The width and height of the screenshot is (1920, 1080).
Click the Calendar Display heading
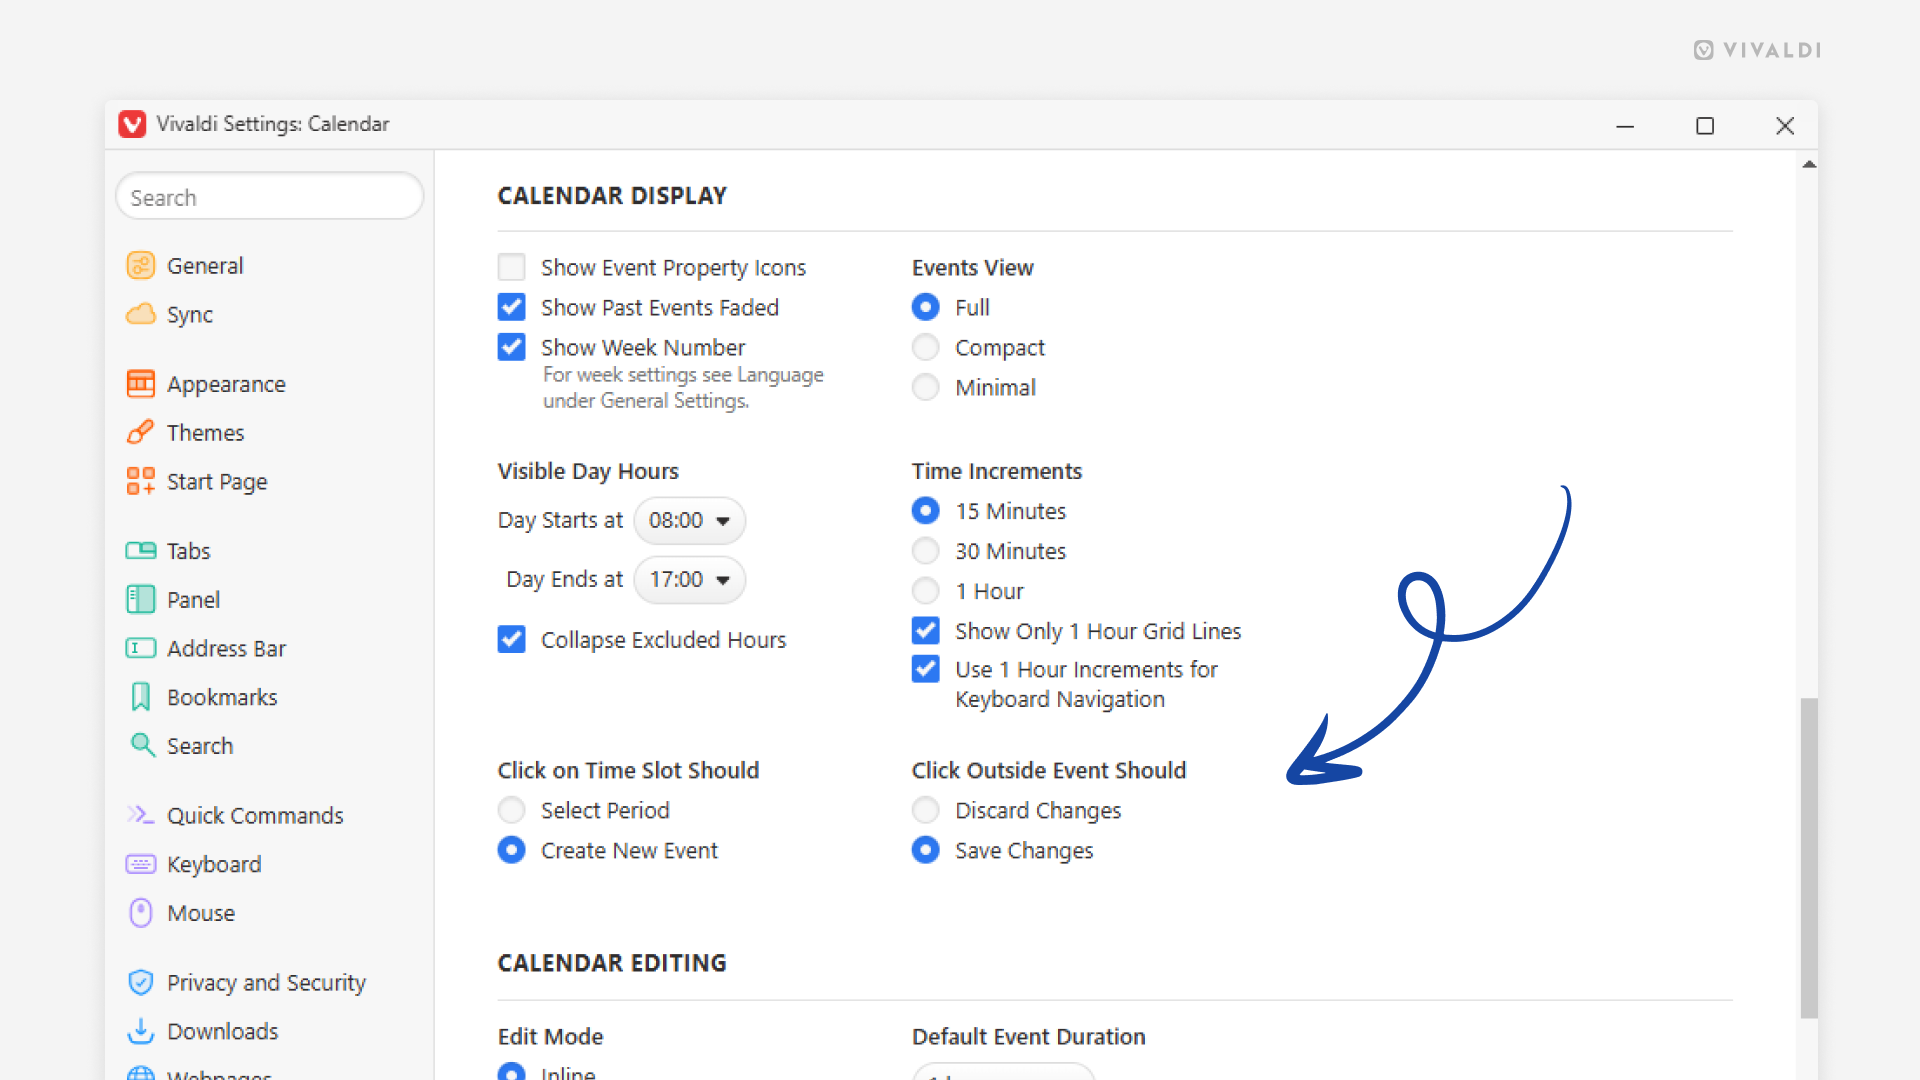click(612, 196)
